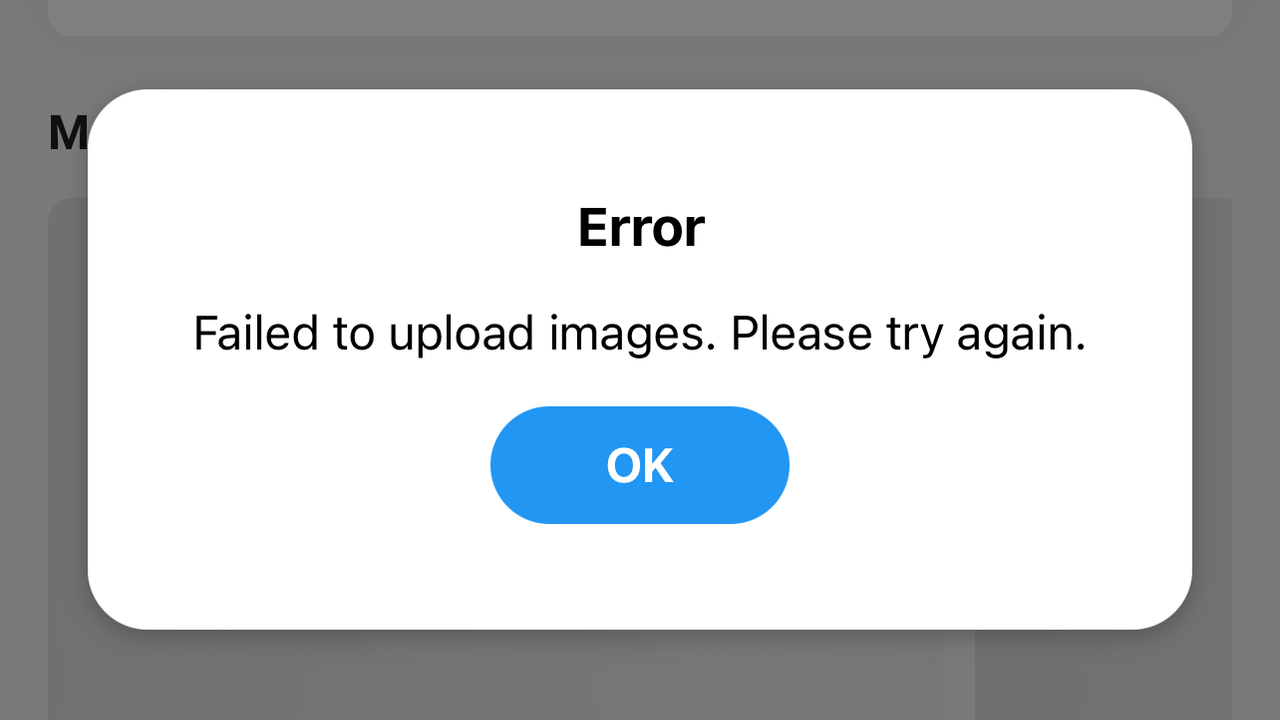Click the word 'upload' in the error message
1280x720 pixels.
(461, 334)
